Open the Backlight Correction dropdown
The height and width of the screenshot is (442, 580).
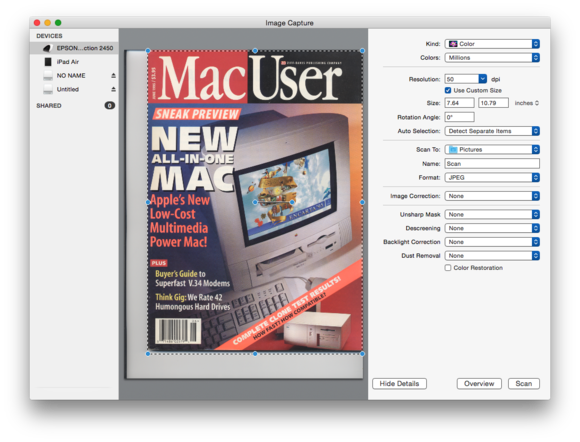point(492,242)
